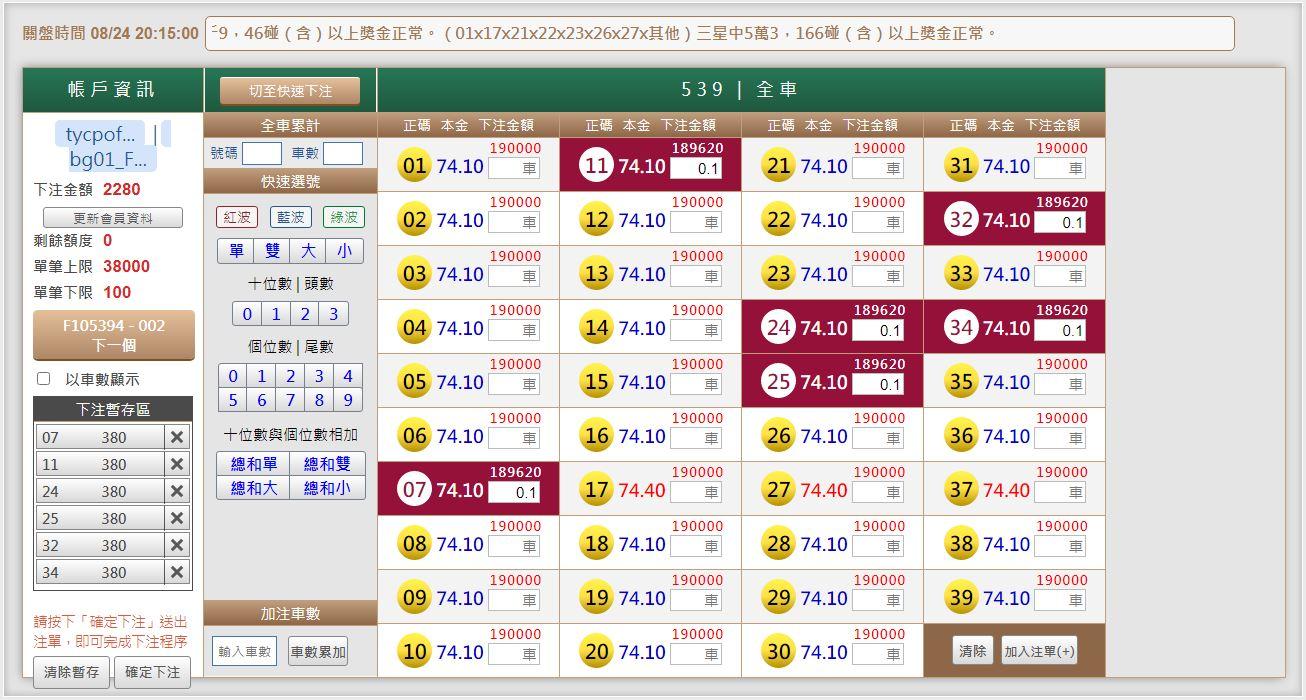Select yellow ball number 30
The height and width of the screenshot is (700, 1306).
pos(778,652)
